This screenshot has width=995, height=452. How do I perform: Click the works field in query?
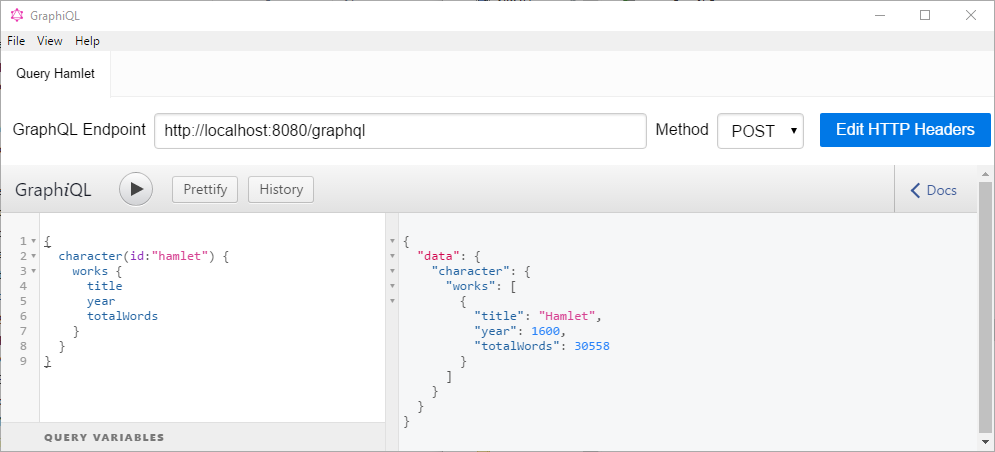click(x=90, y=271)
